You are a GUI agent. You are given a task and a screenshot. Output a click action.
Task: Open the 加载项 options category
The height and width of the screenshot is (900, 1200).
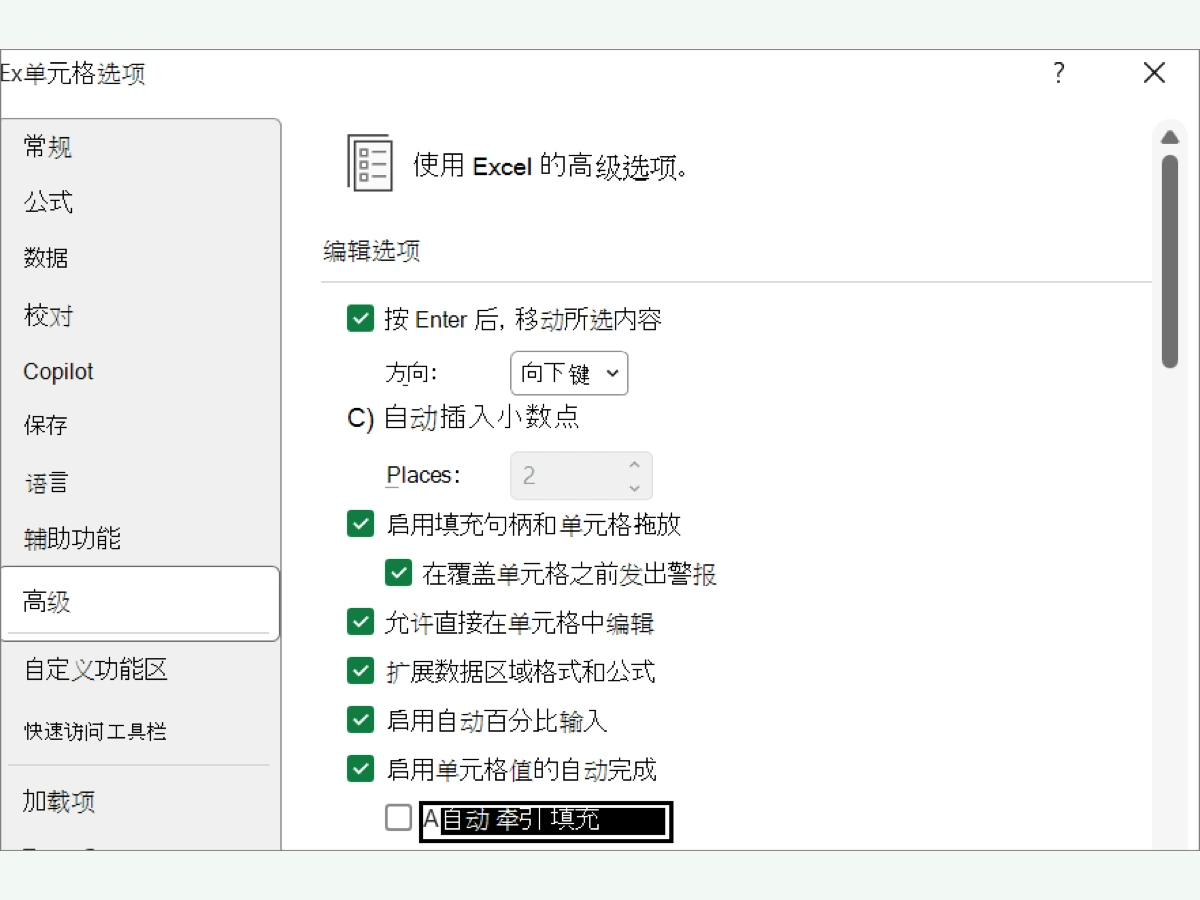point(140,802)
